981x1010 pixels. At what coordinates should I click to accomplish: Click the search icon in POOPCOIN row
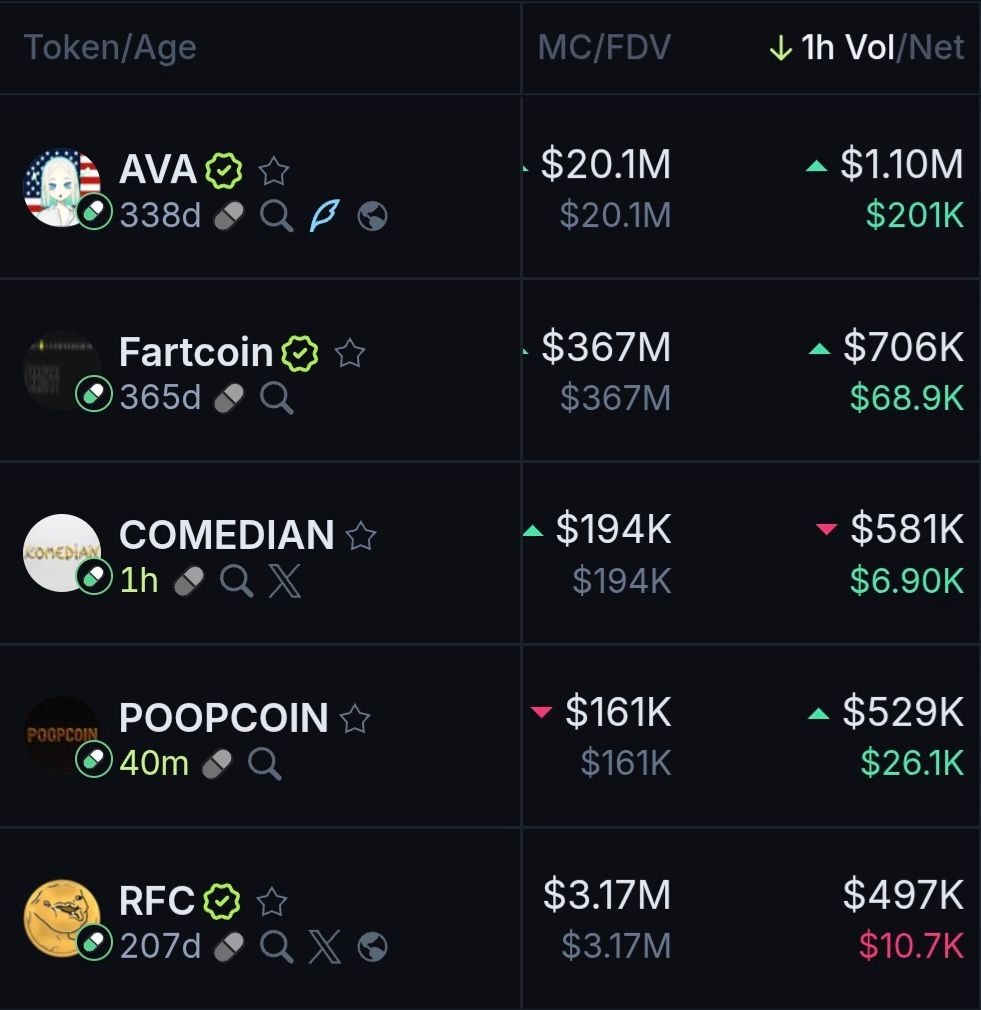click(264, 764)
